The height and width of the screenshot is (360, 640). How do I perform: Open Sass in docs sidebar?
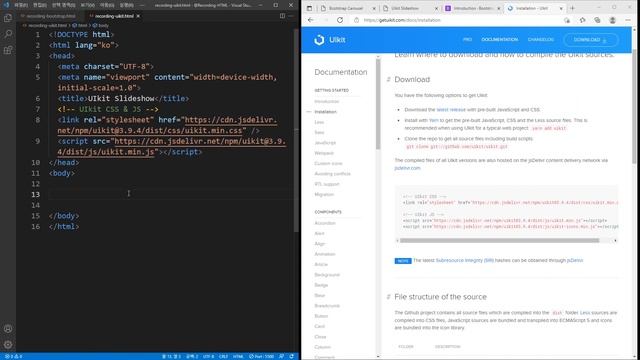pyautogui.click(x=319, y=132)
